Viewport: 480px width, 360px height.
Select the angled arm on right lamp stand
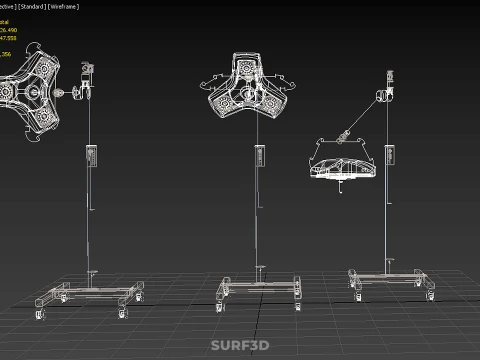coord(362,117)
